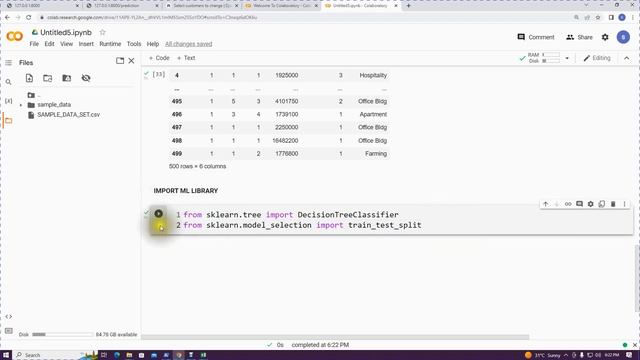Click the table cell 16482200
Viewport: 640px width, 360px height.
pyautogui.click(x=285, y=140)
